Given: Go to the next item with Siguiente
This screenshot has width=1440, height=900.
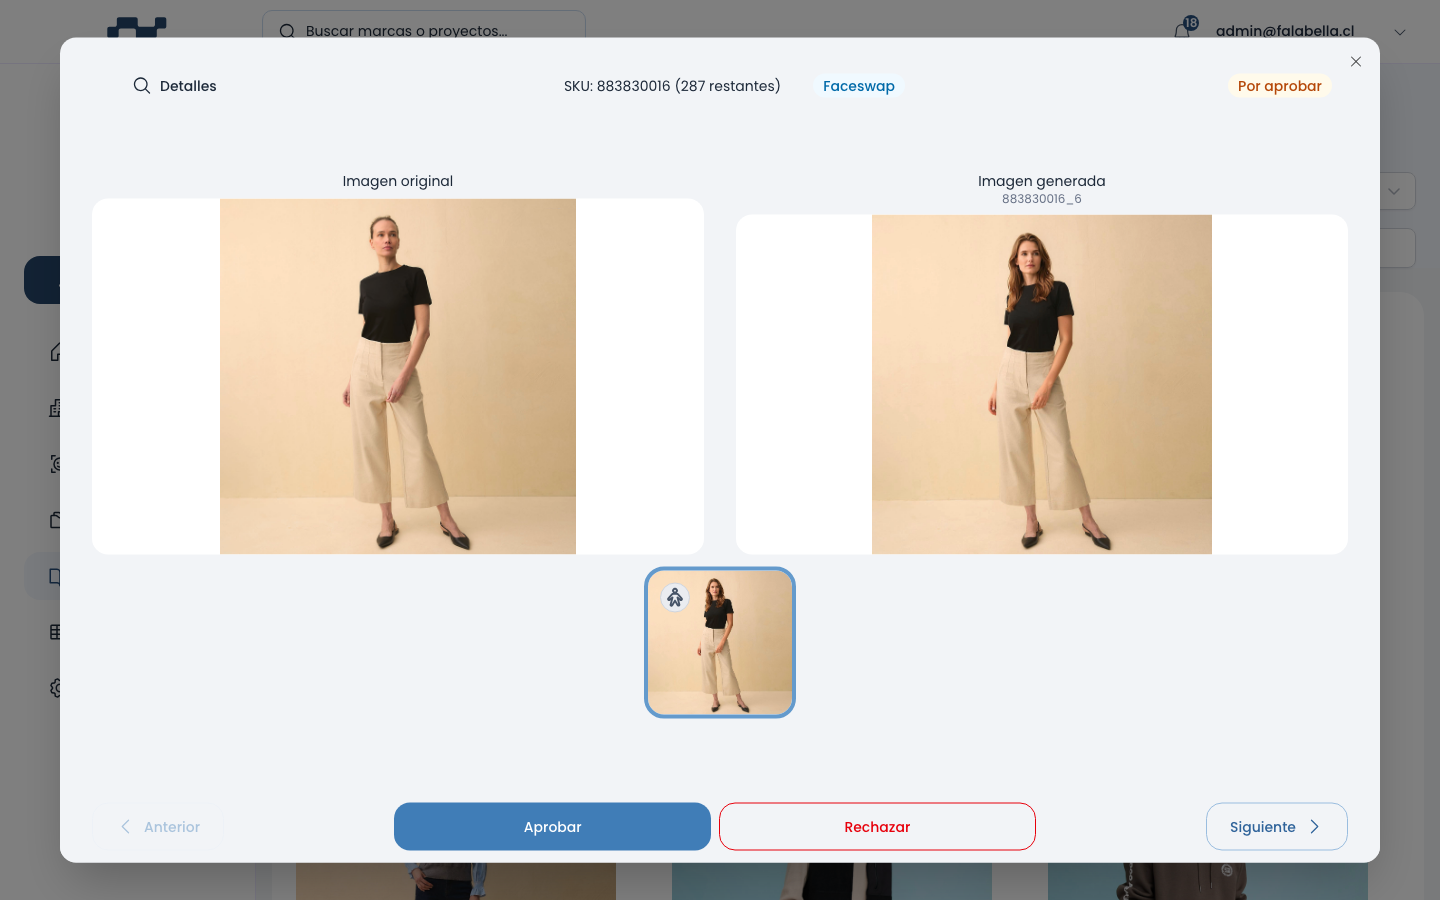Looking at the screenshot, I should click(x=1277, y=827).
